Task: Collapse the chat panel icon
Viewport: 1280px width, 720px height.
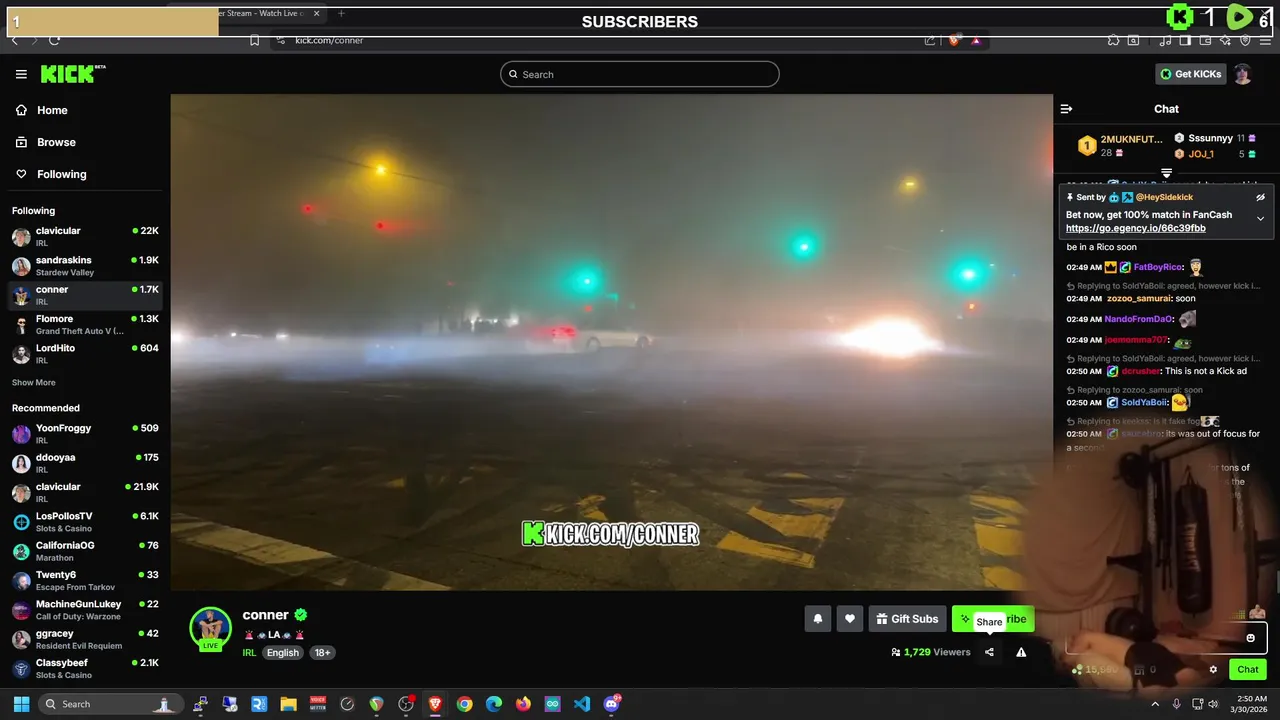Action: point(1066,109)
